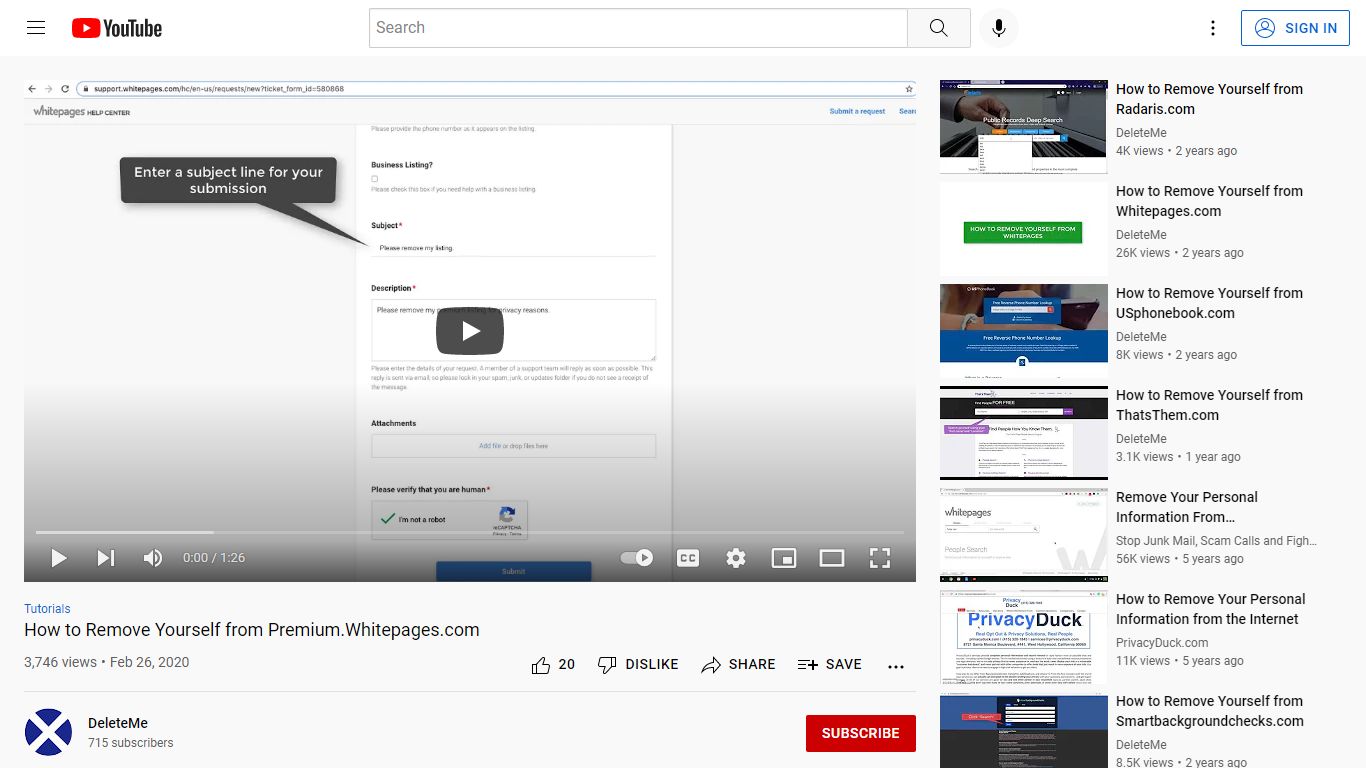The image size is (1366, 768).
Task: Open the Smartbackgroundchecks.com video thumbnail
Action: [x=1024, y=730]
